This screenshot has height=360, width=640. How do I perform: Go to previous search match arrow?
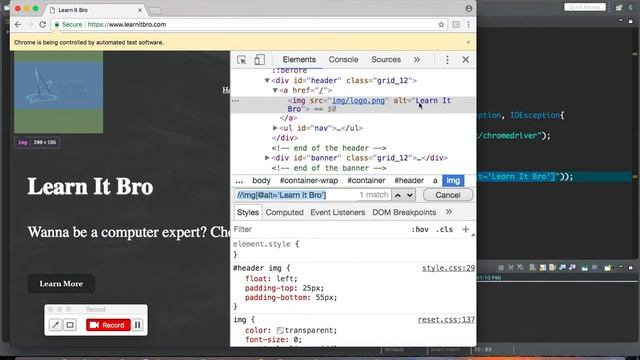click(398, 195)
